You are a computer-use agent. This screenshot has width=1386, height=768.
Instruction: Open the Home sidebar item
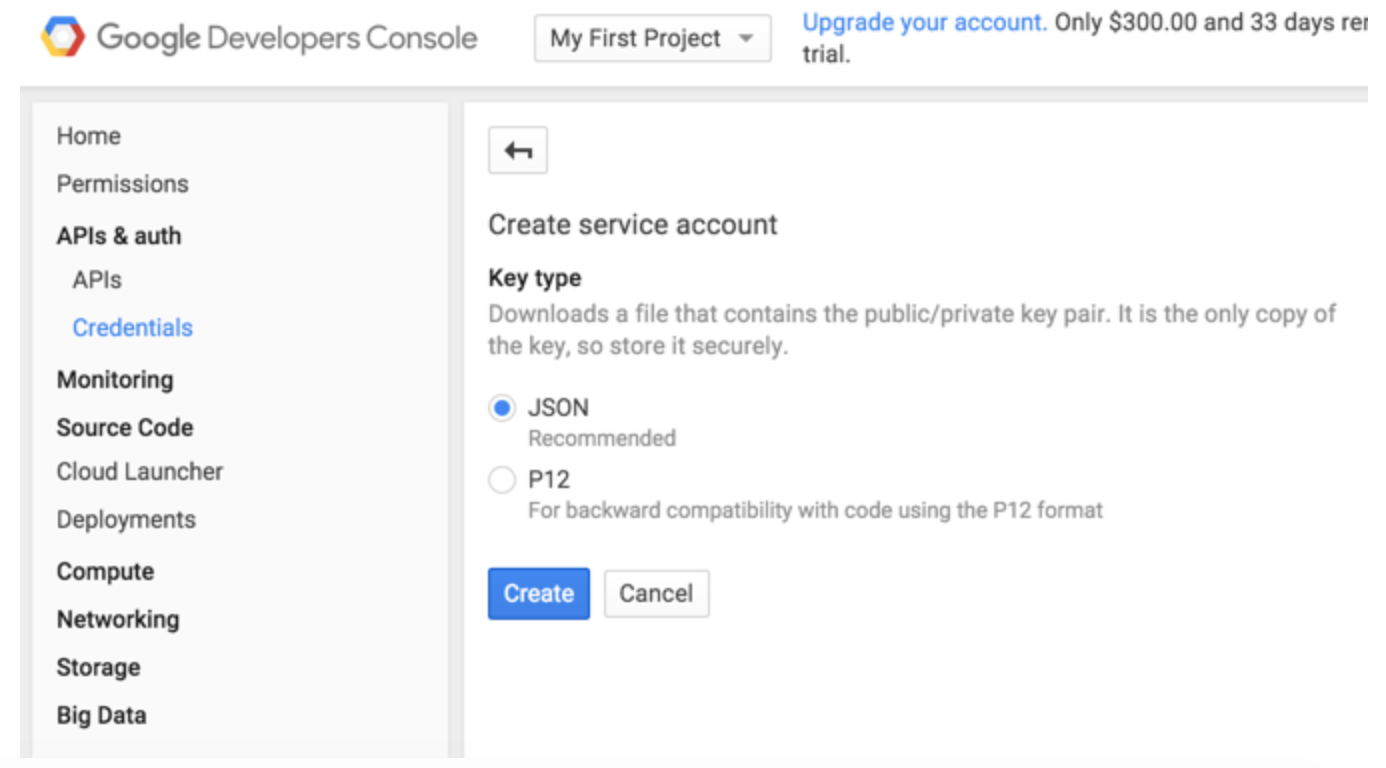(89, 136)
